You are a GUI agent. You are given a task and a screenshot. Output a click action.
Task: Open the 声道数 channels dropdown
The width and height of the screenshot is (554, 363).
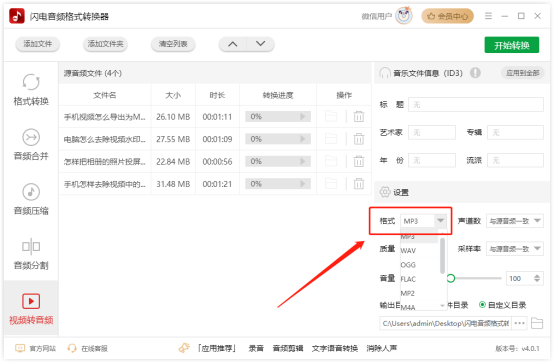515,221
